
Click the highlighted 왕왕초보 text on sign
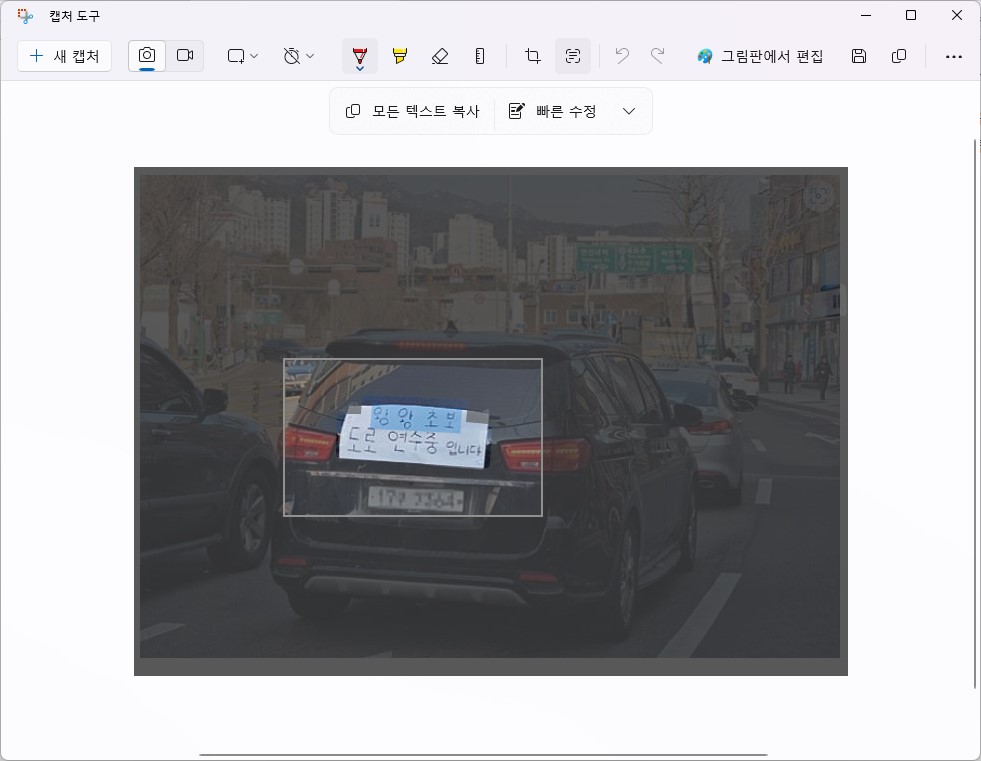(415, 417)
